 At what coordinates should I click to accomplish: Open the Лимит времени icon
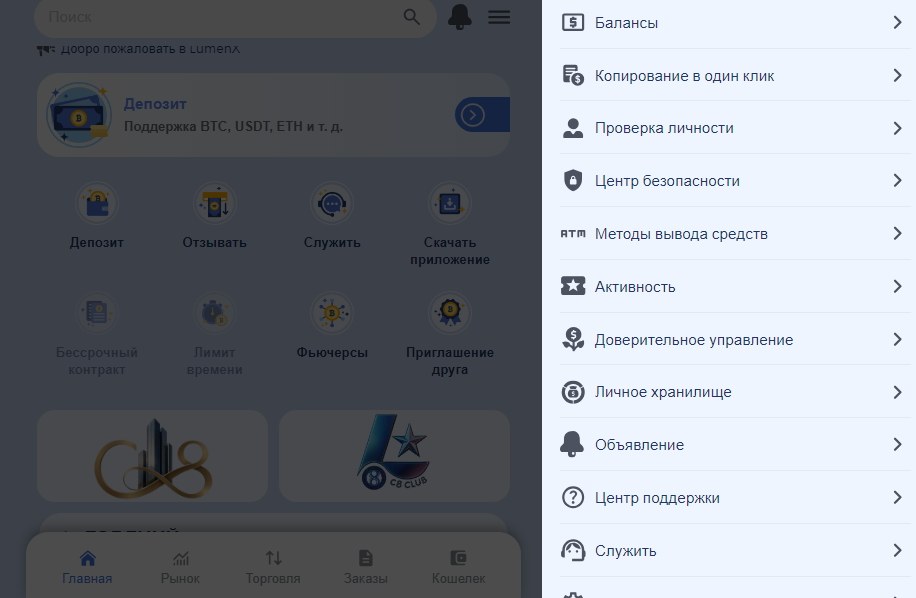tap(214, 313)
